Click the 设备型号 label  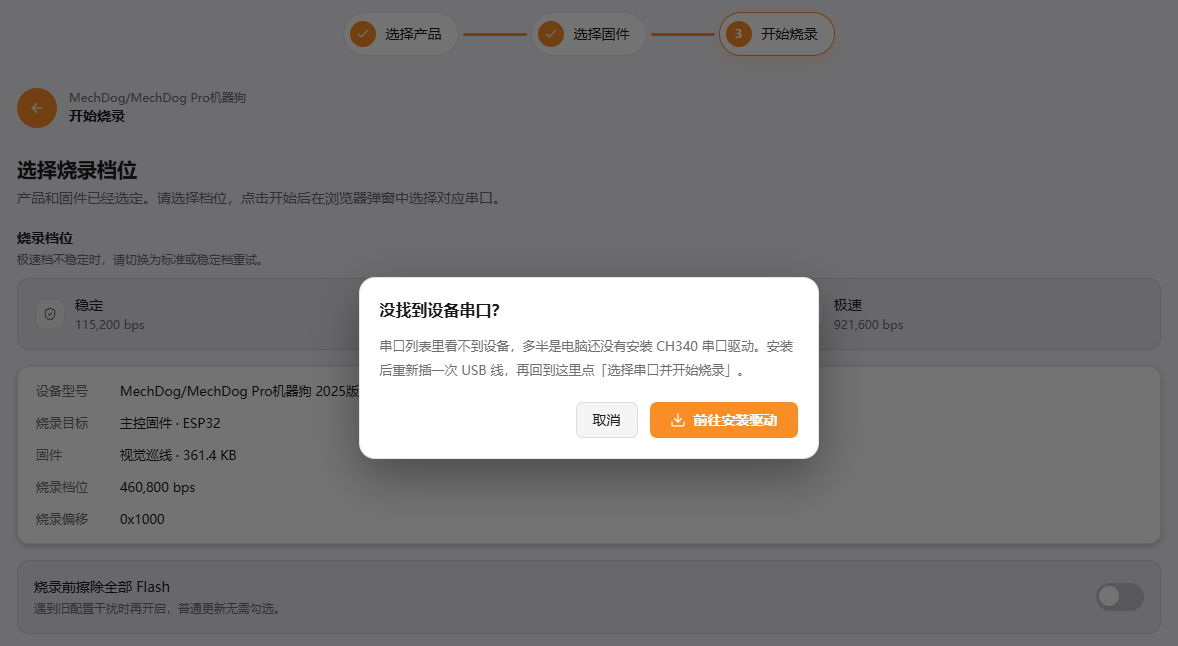[x=62, y=391]
